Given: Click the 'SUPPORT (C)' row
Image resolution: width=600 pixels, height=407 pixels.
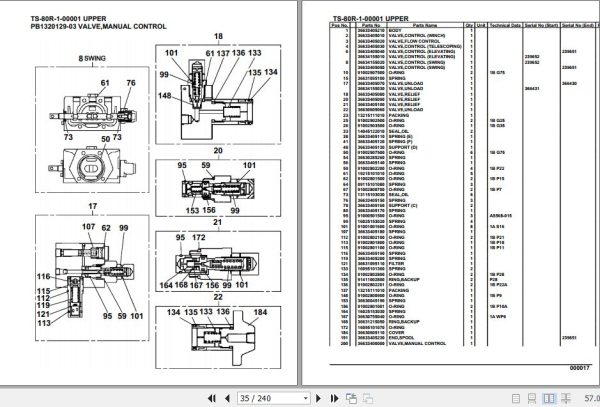Looking at the screenshot, I should coord(463,205).
